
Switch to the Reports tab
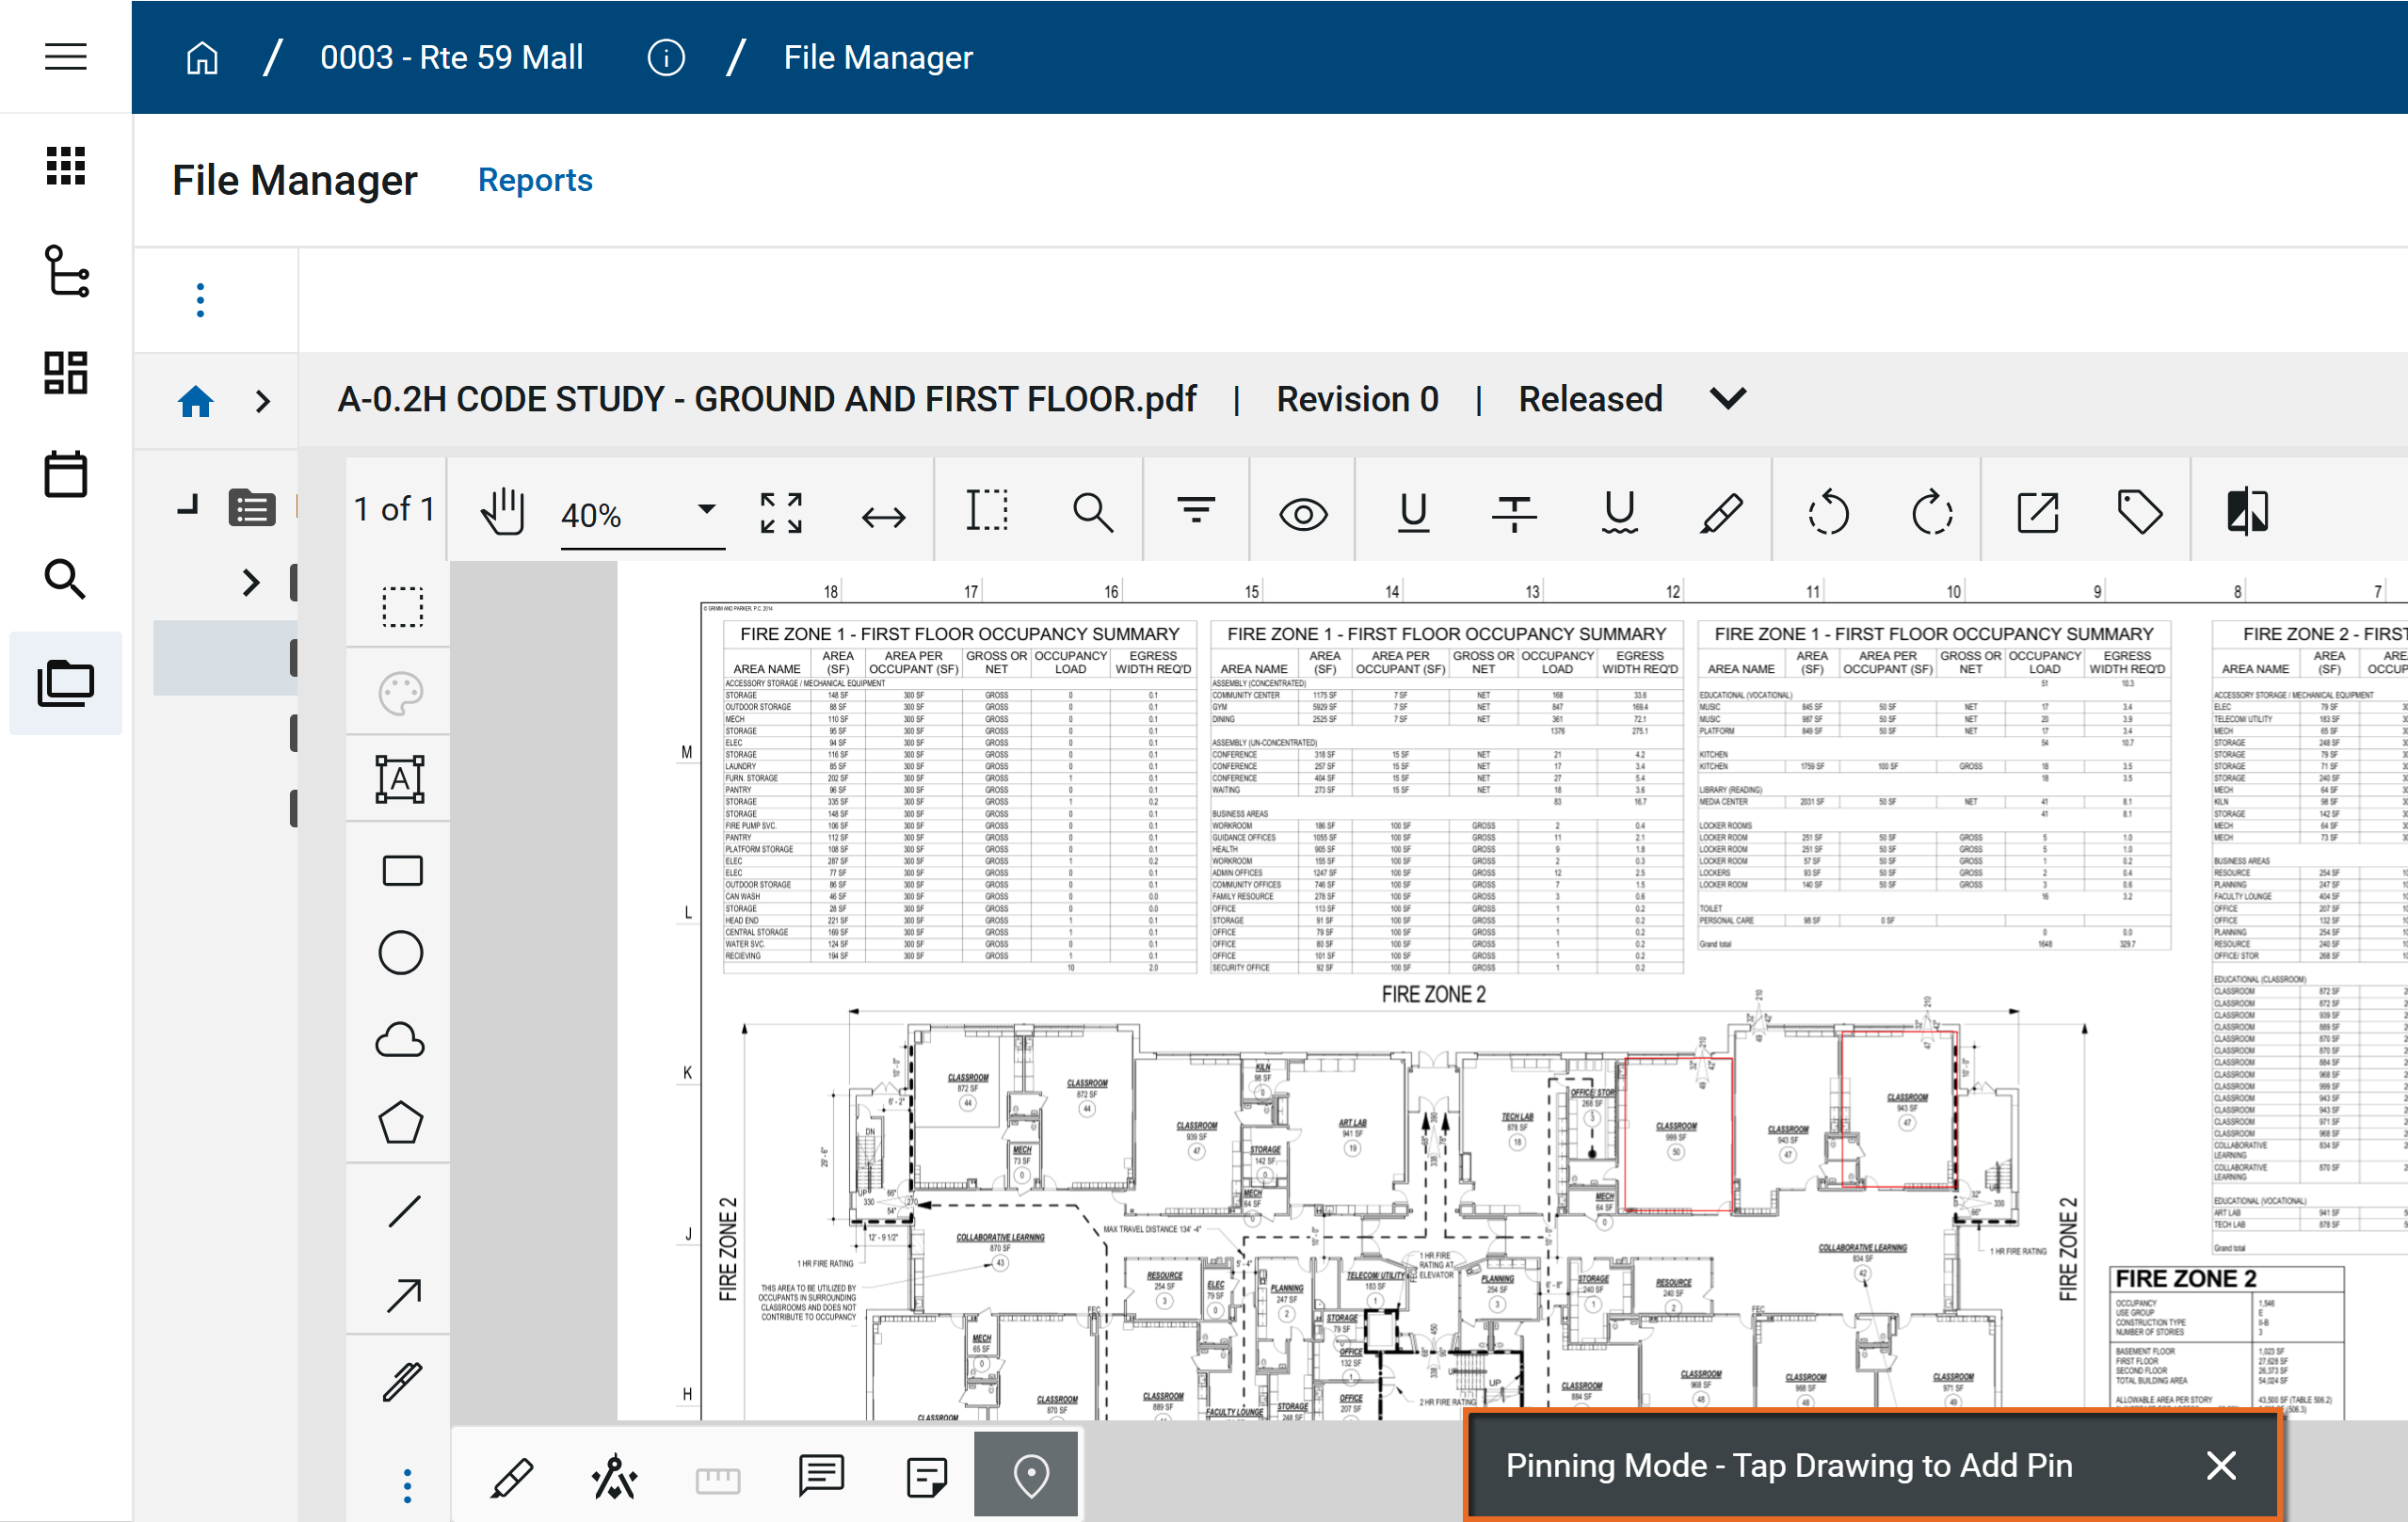[534, 180]
